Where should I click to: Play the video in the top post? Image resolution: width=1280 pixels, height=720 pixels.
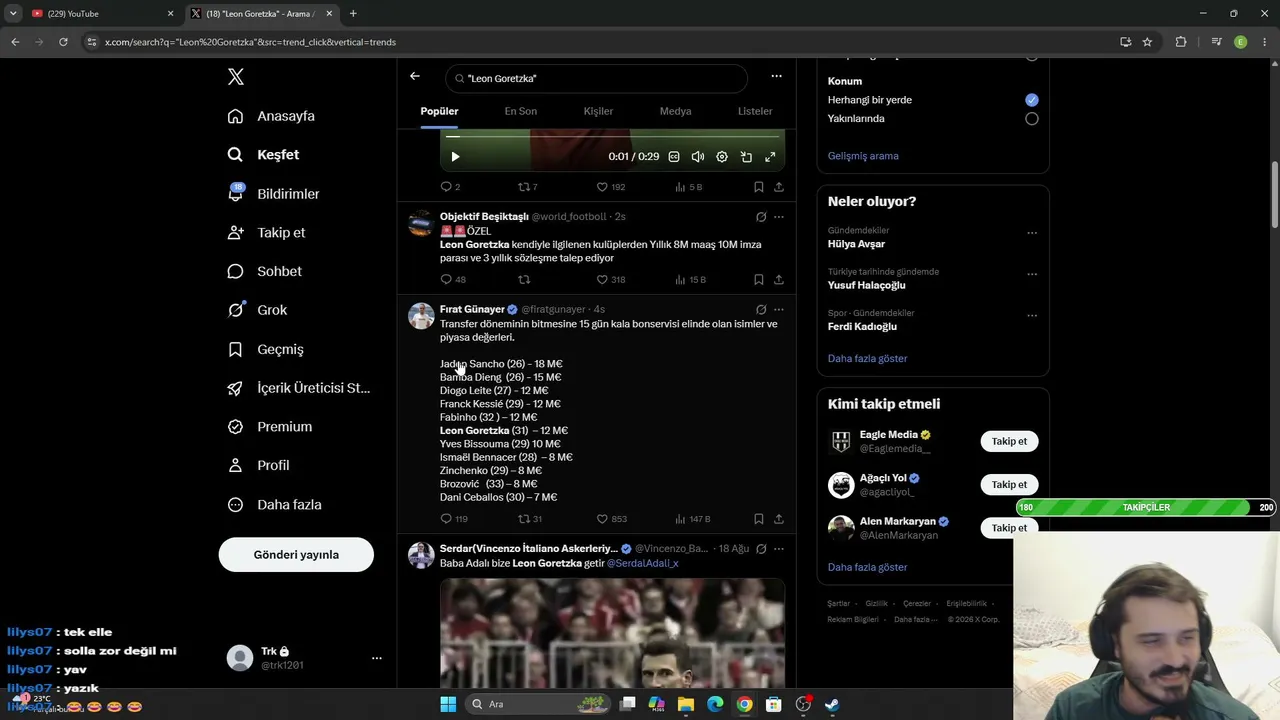[x=455, y=157]
